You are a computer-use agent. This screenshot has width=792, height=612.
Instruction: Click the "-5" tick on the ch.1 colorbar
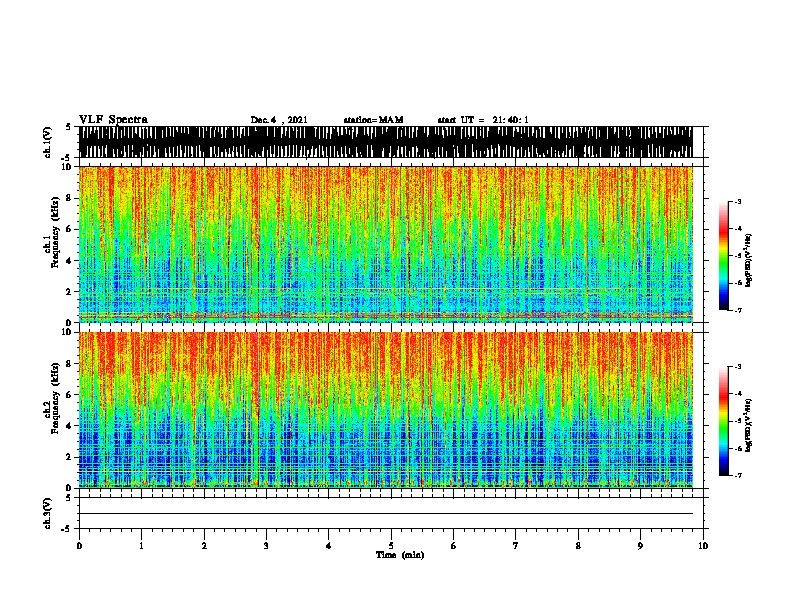tap(737, 256)
